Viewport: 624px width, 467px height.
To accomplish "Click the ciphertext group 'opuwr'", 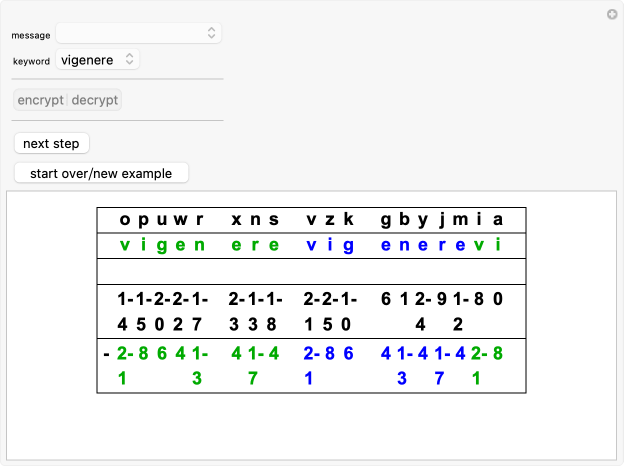I will (x=160, y=220).
